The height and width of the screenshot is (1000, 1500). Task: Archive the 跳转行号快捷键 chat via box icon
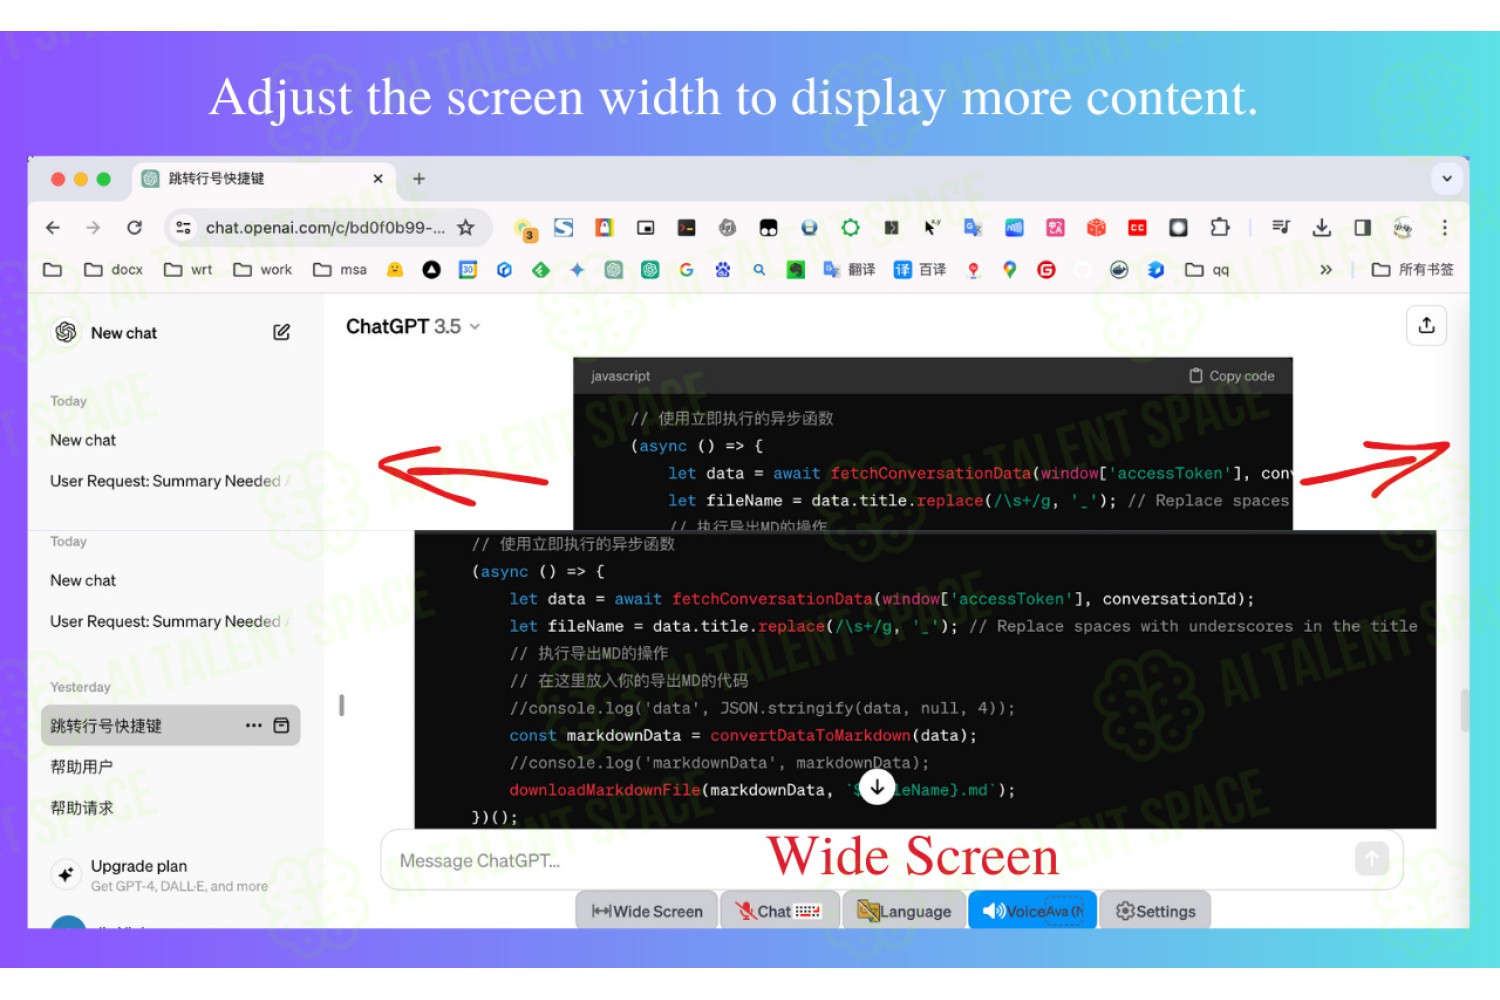coord(282,725)
